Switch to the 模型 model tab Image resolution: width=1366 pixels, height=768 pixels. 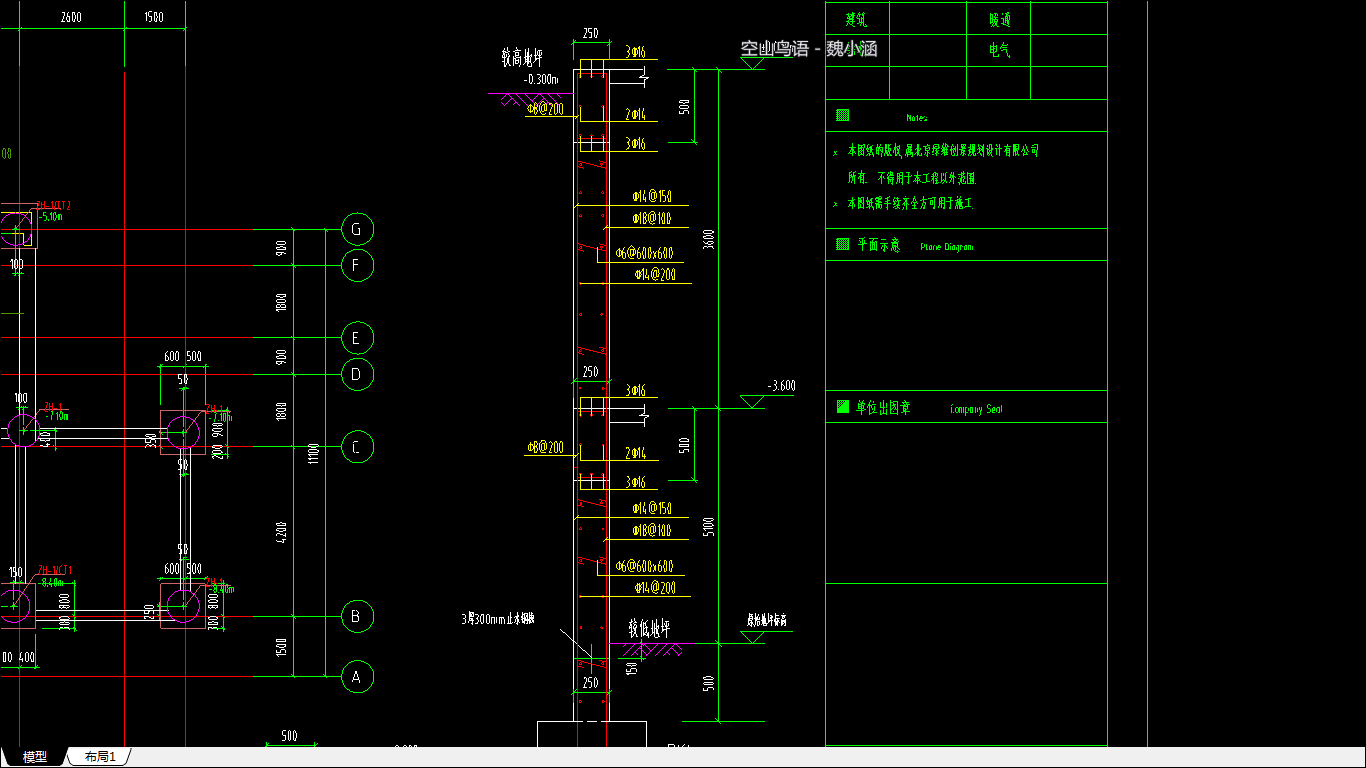(x=34, y=757)
